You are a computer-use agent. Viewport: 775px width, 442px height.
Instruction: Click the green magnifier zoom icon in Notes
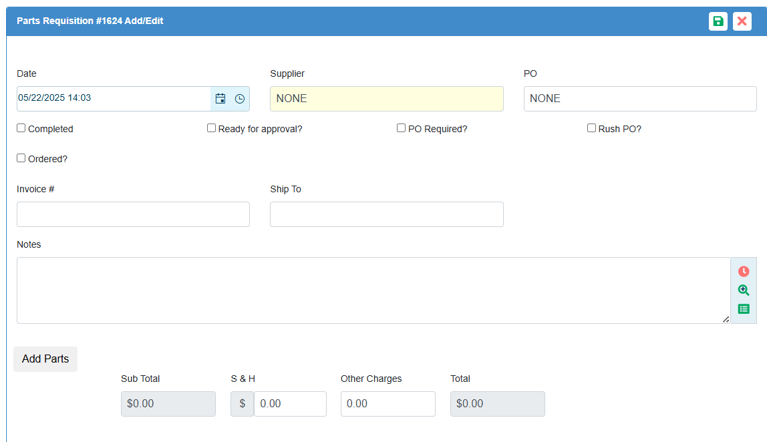[x=743, y=290]
